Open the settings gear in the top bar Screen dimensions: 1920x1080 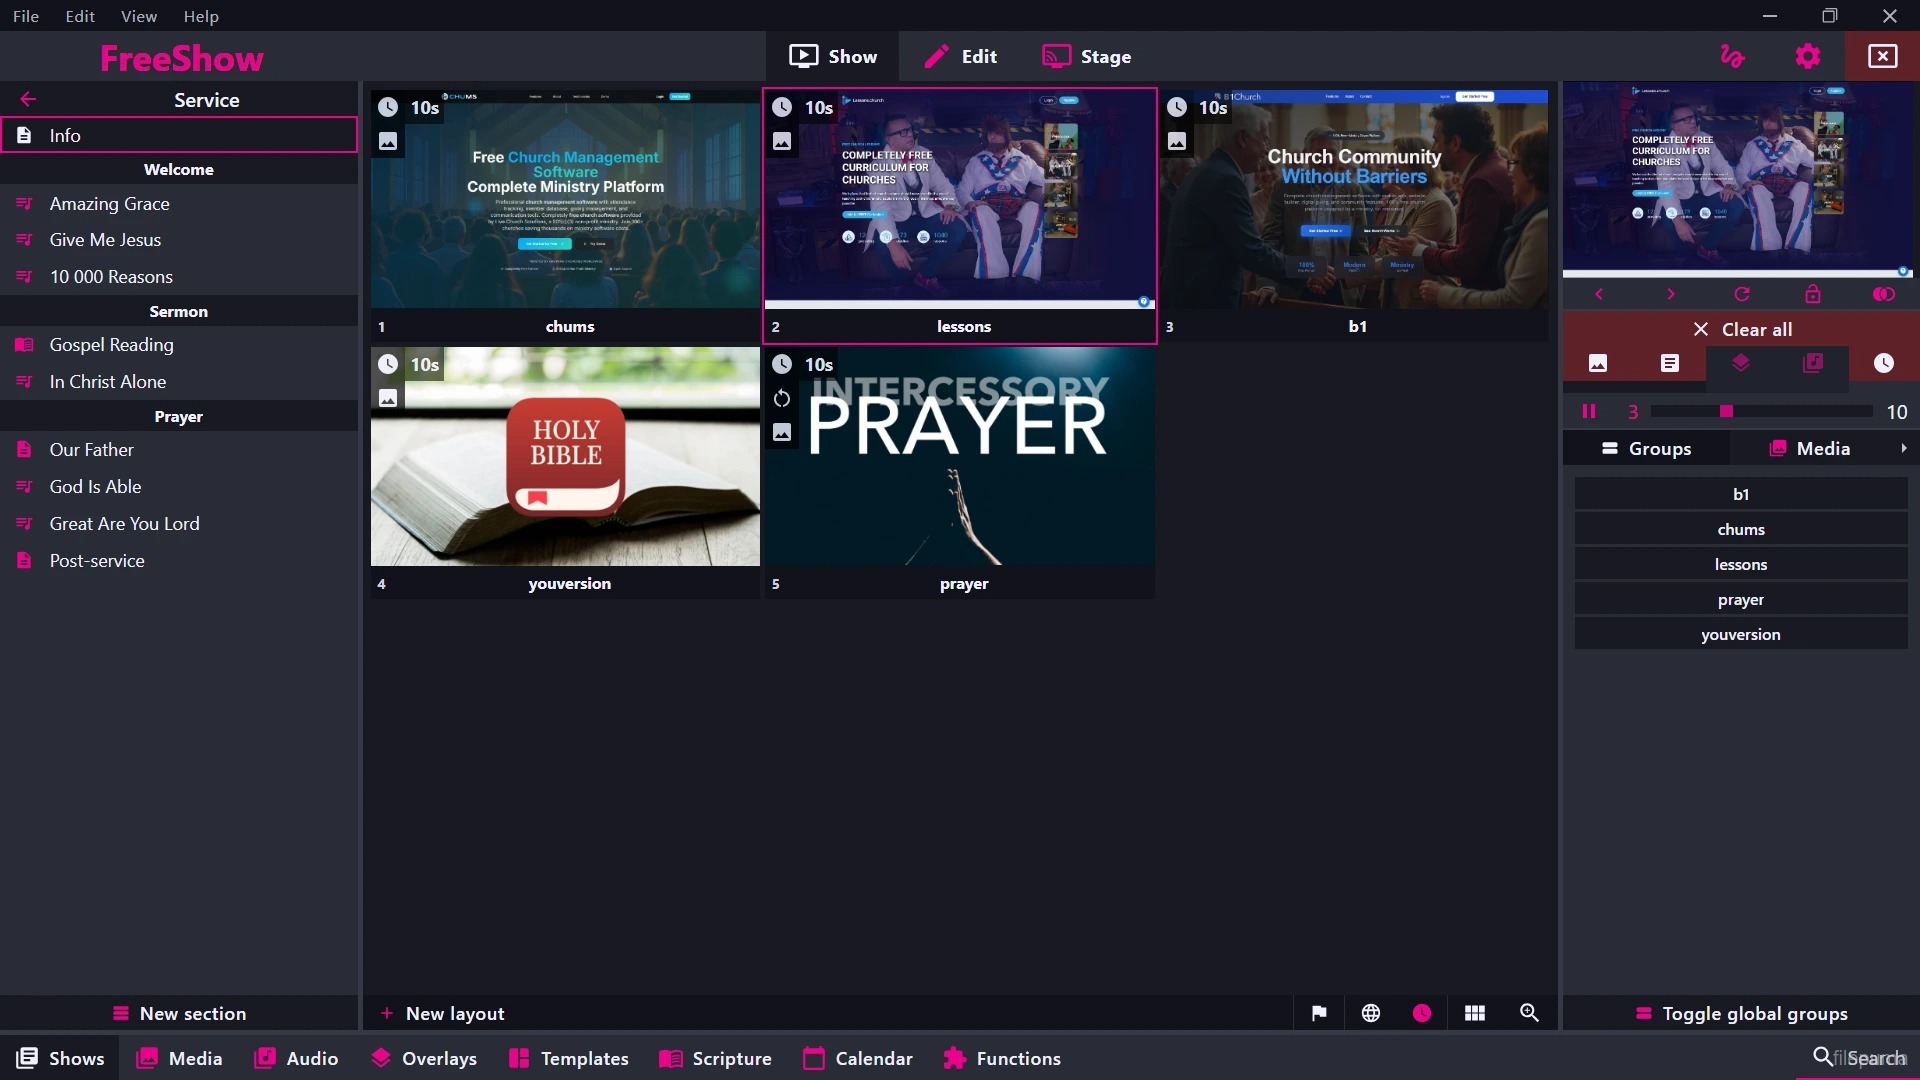click(1808, 56)
